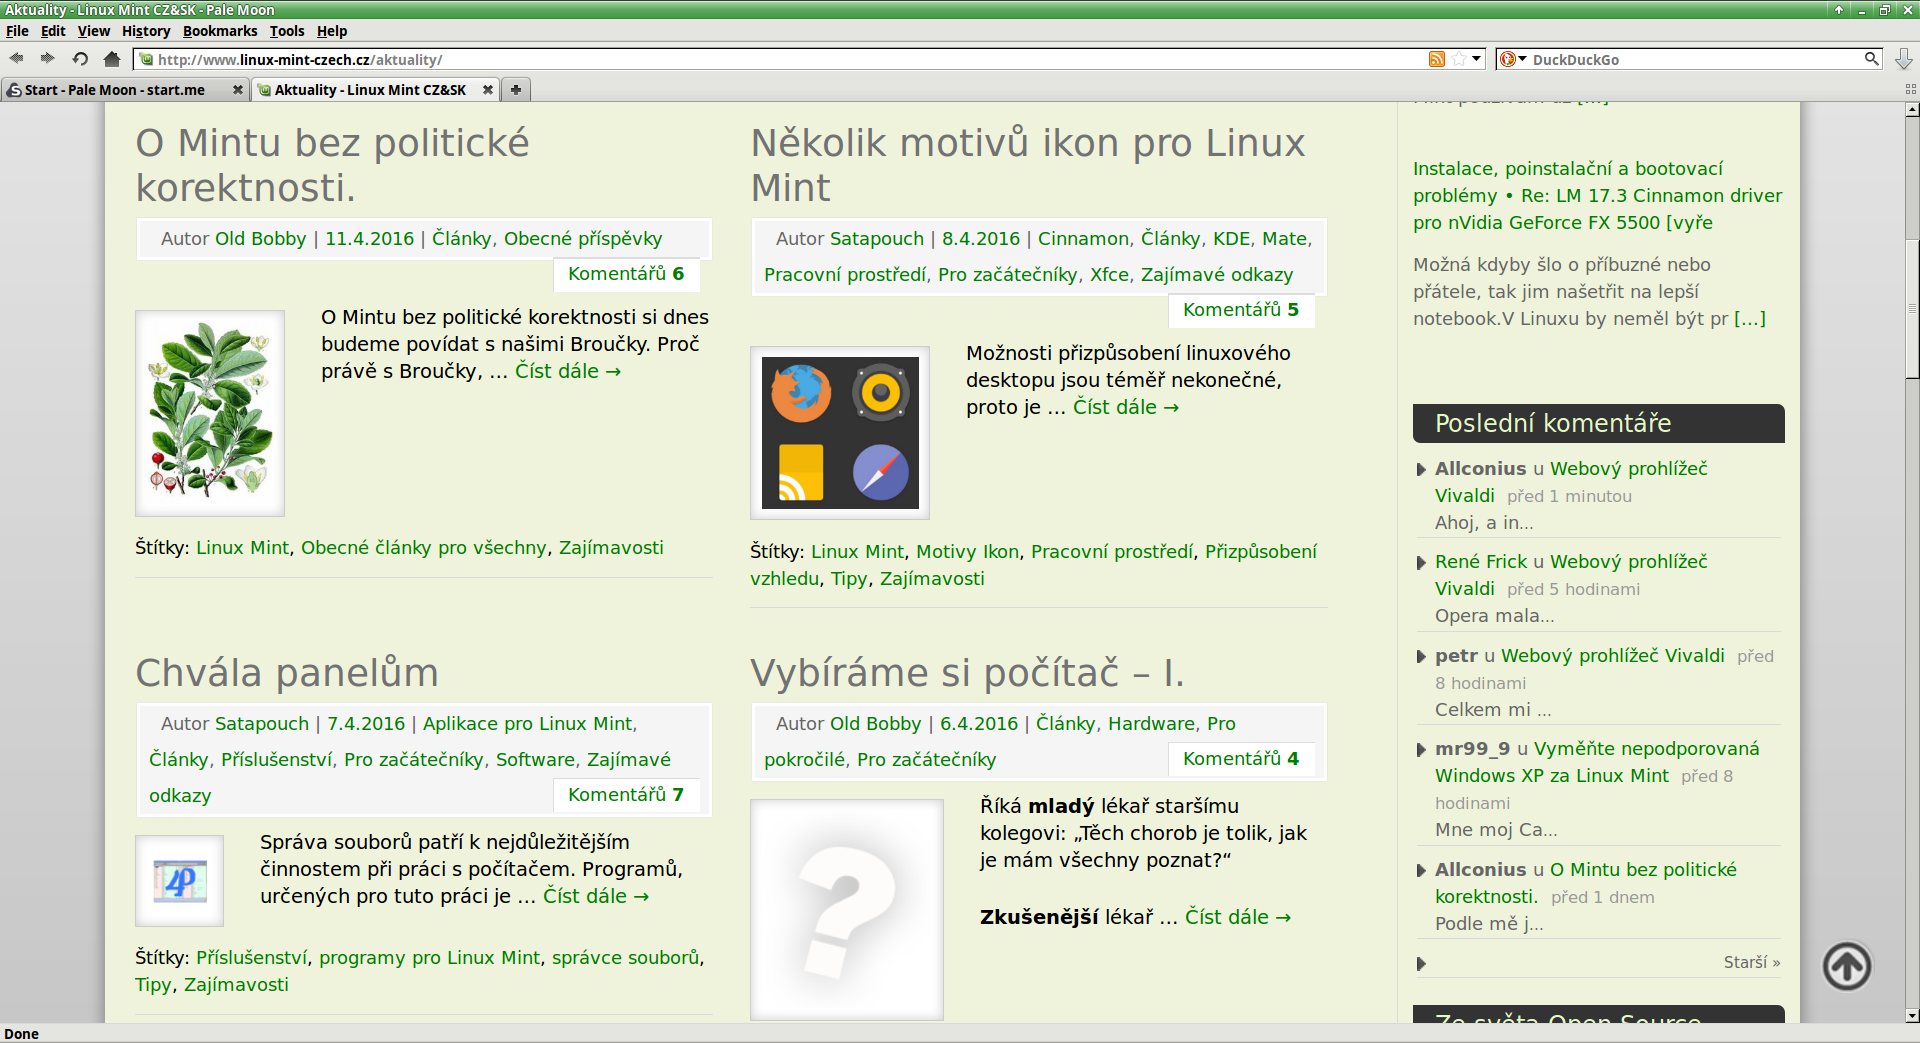
Task: Click the date 11.4.2016 link
Action: [369, 239]
